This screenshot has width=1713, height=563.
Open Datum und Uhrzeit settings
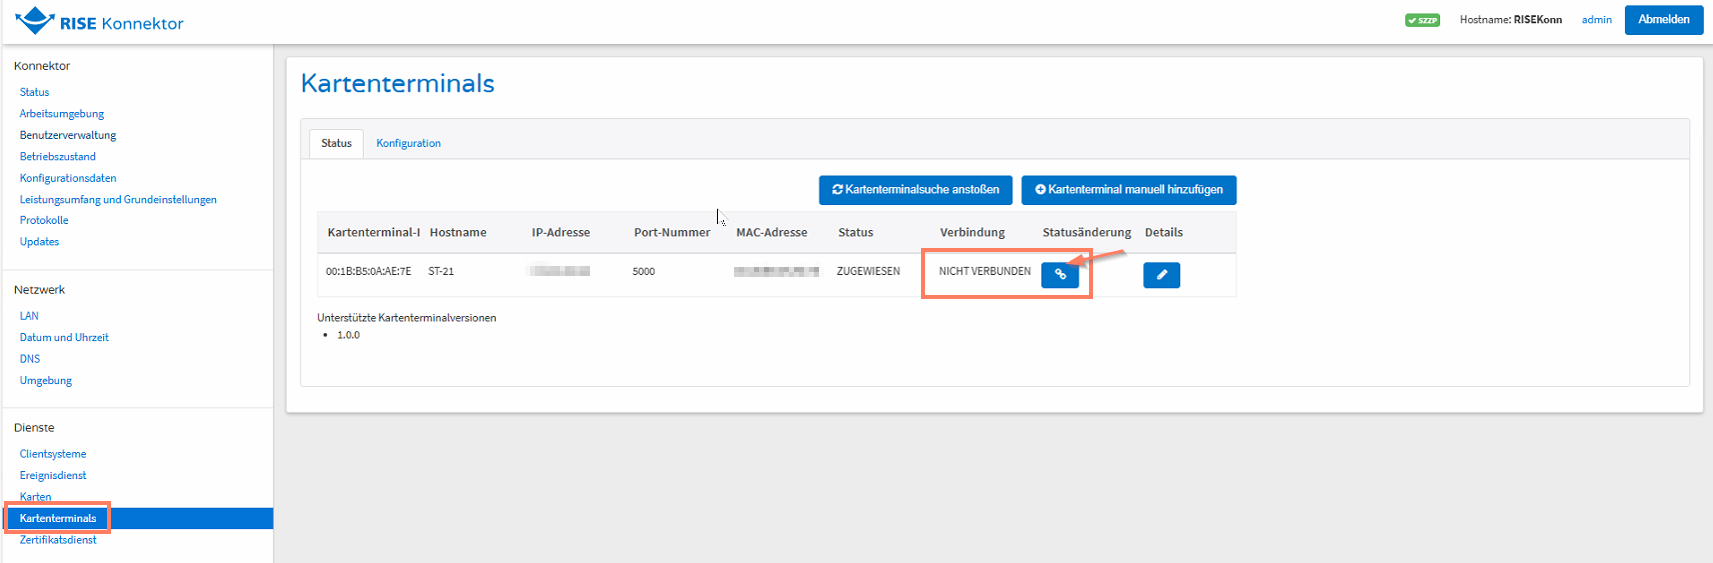point(64,338)
